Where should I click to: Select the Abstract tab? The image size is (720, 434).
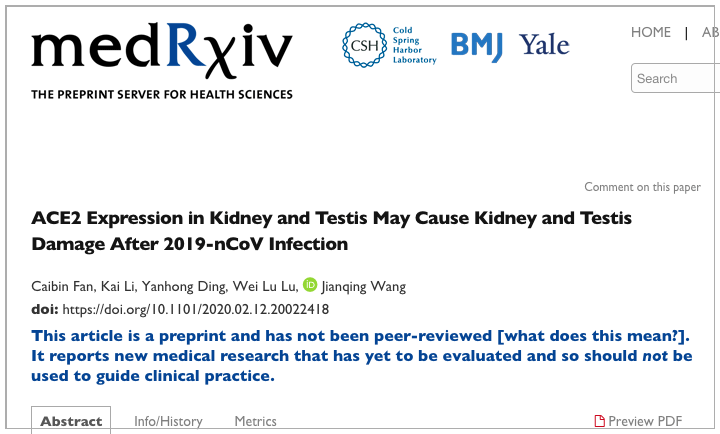(71, 420)
